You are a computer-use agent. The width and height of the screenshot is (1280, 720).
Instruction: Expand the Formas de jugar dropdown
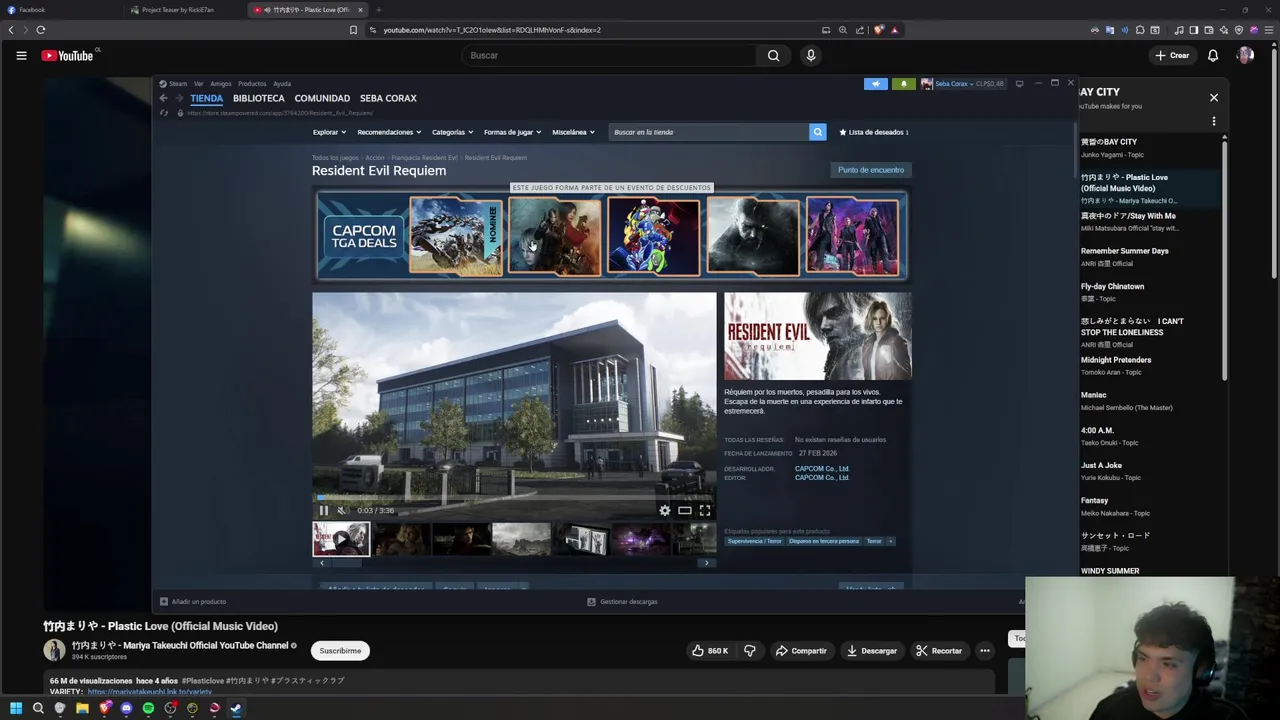[x=512, y=132]
